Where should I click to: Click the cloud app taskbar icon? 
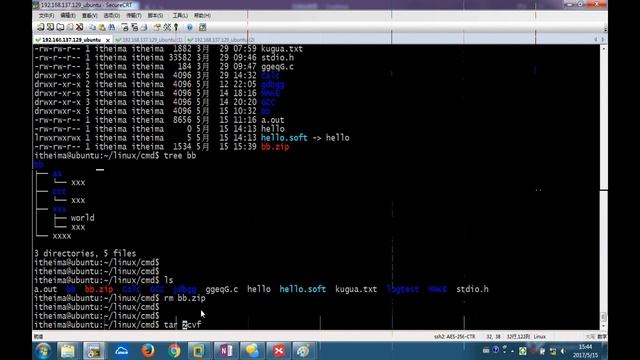[121, 351]
